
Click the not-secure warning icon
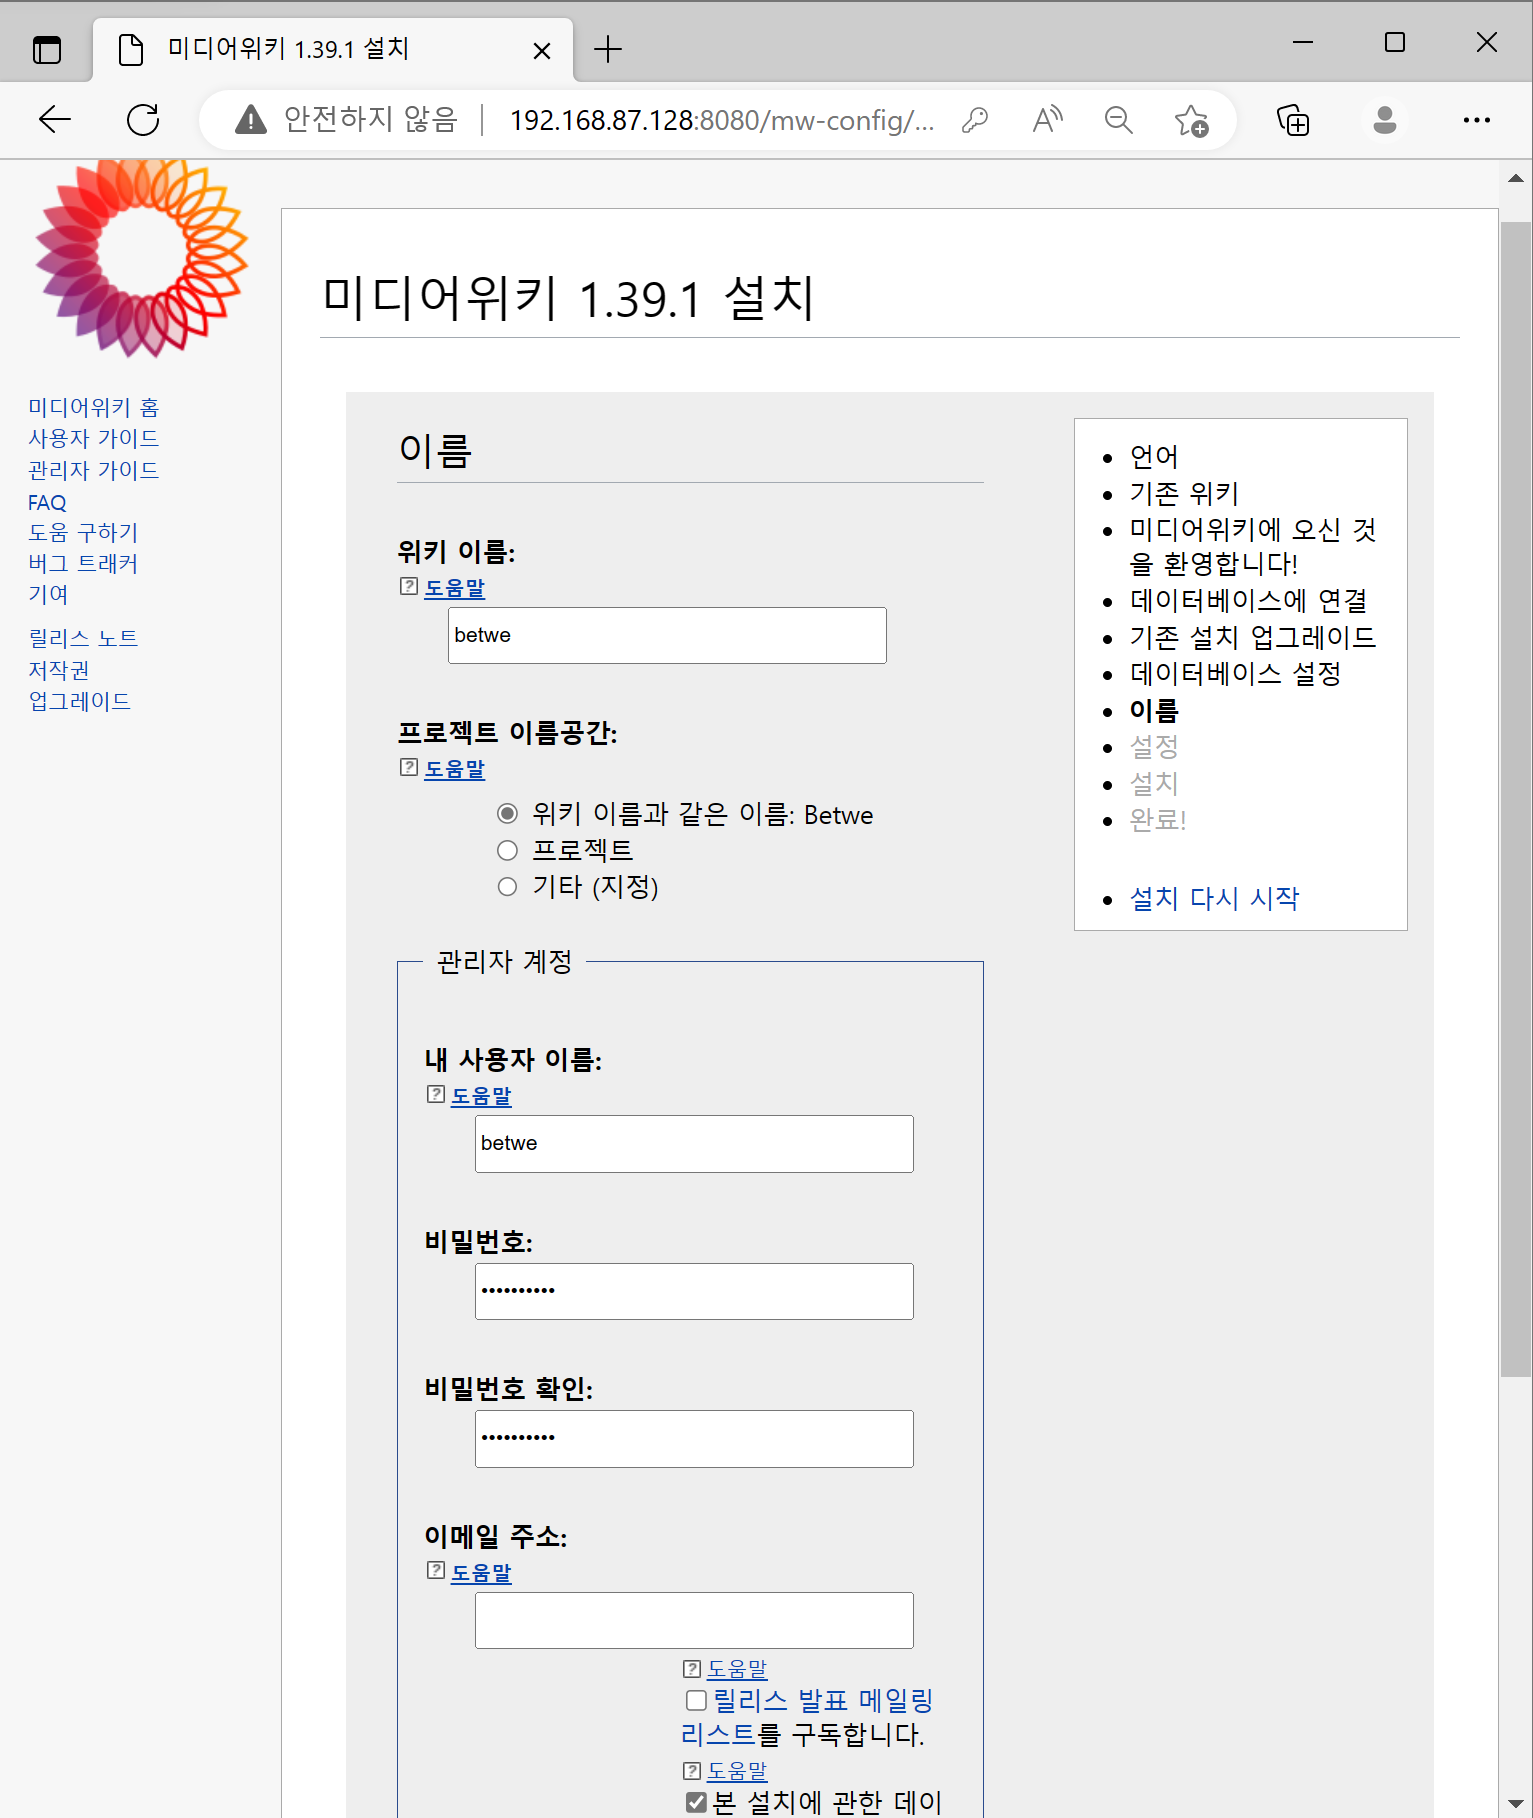pos(251,120)
